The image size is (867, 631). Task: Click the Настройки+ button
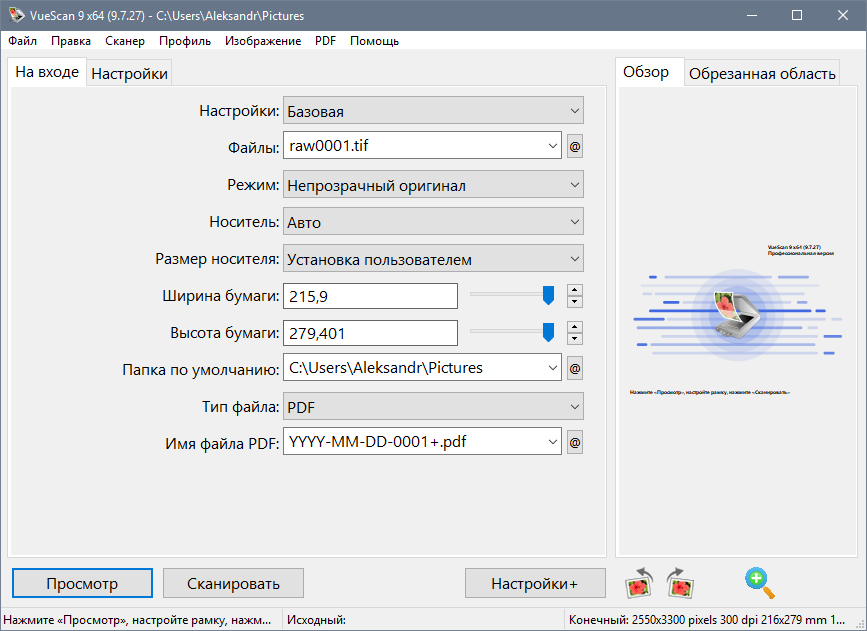(x=535, y=583)
